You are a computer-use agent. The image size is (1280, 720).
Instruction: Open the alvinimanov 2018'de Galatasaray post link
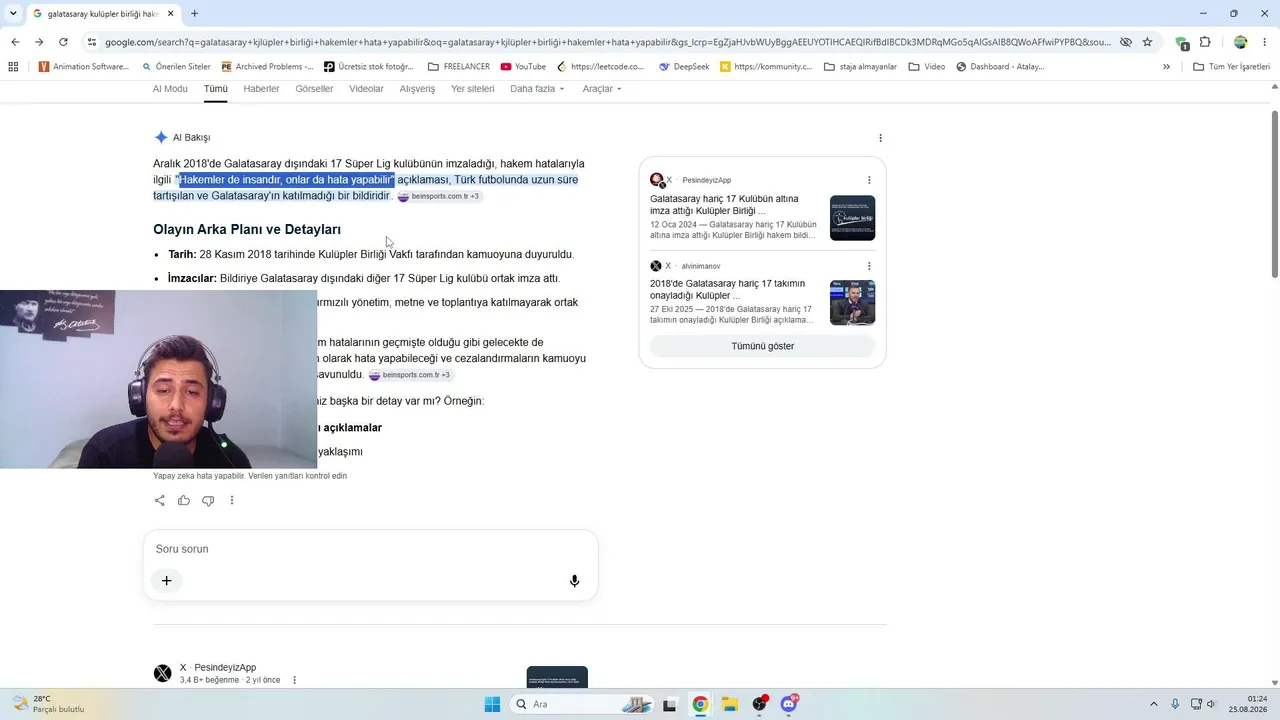[727, 289]
